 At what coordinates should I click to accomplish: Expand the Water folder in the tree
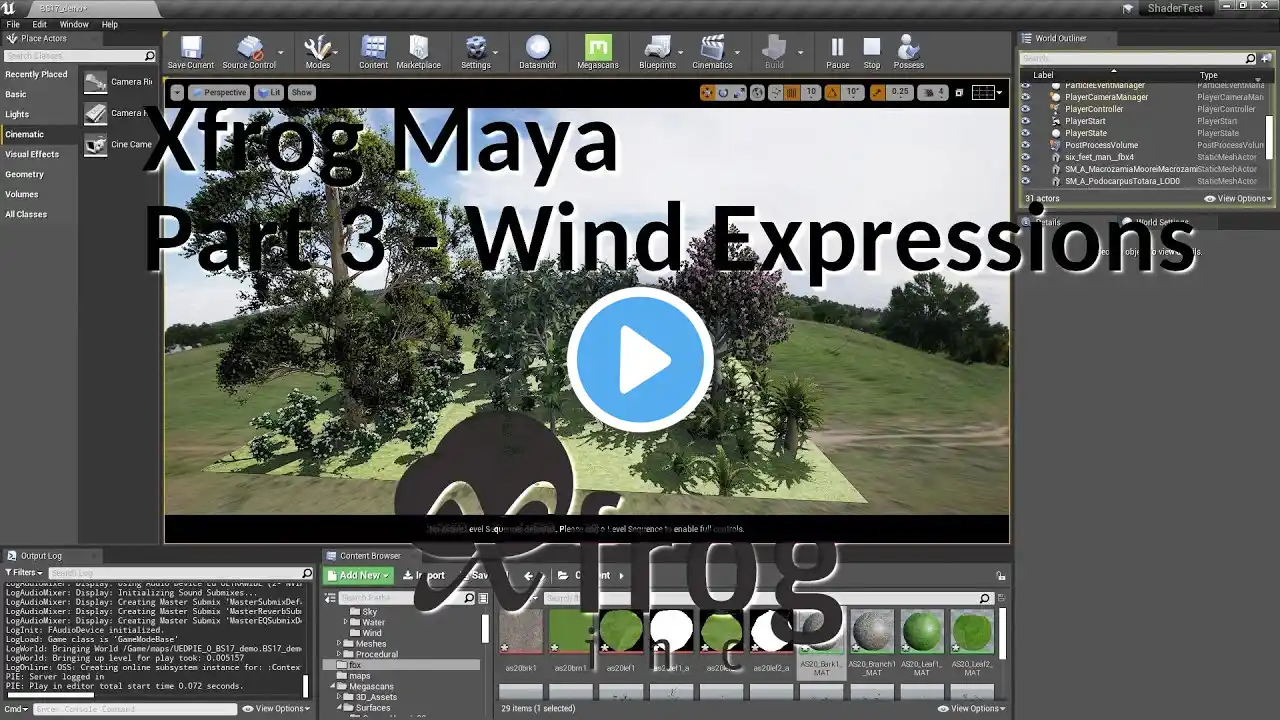[346, 622]
